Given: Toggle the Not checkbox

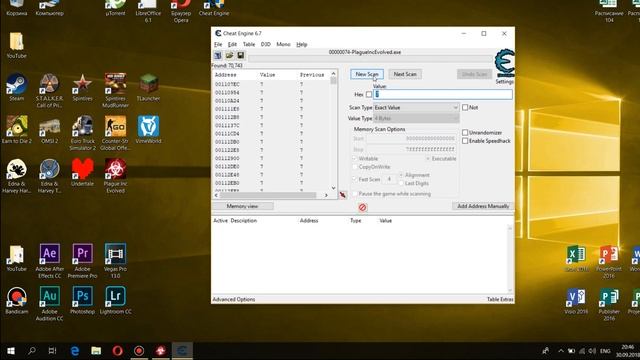Looking at the screenshot, I should (x=465, y=107).
